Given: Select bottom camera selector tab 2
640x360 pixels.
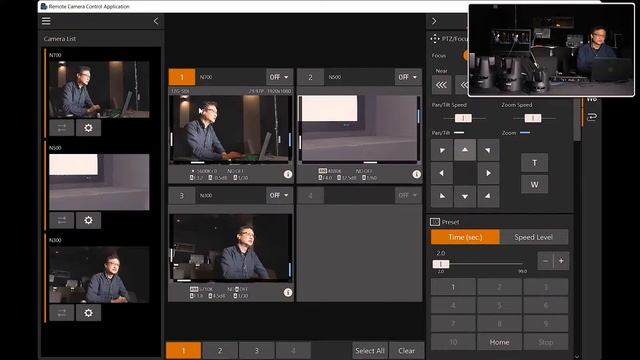Looking at the screenshot, I should [x=220, y=351].
